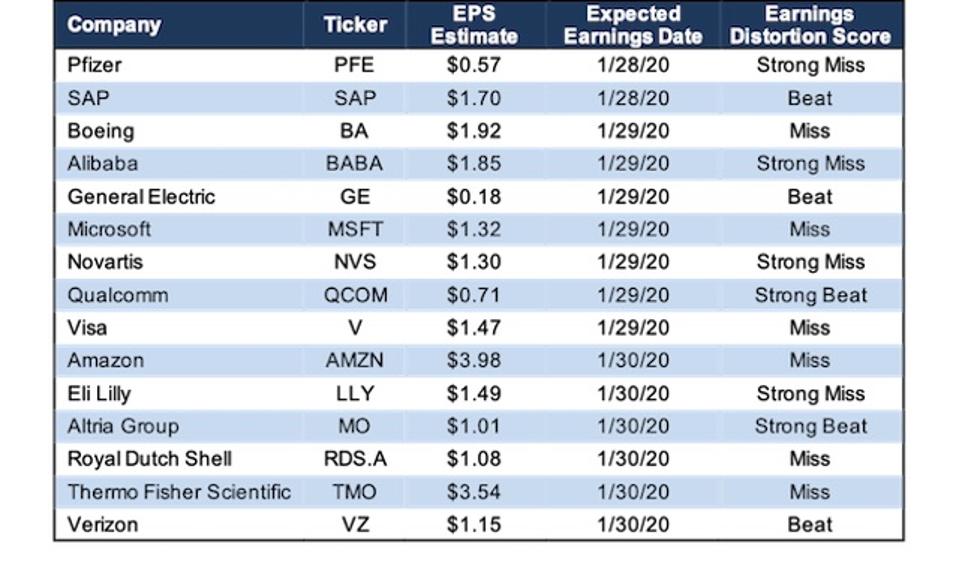Click the MSFT ticker cell
Viewport: 959px width, 568px height.
[x=355, y=229]
